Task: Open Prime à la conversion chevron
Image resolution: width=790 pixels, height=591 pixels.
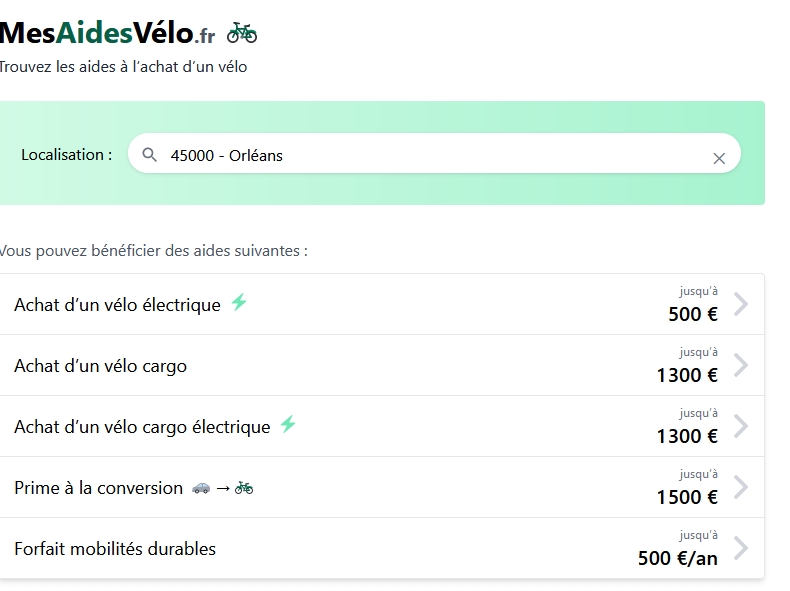Action: pyautogui.click(x=741, y=487)
